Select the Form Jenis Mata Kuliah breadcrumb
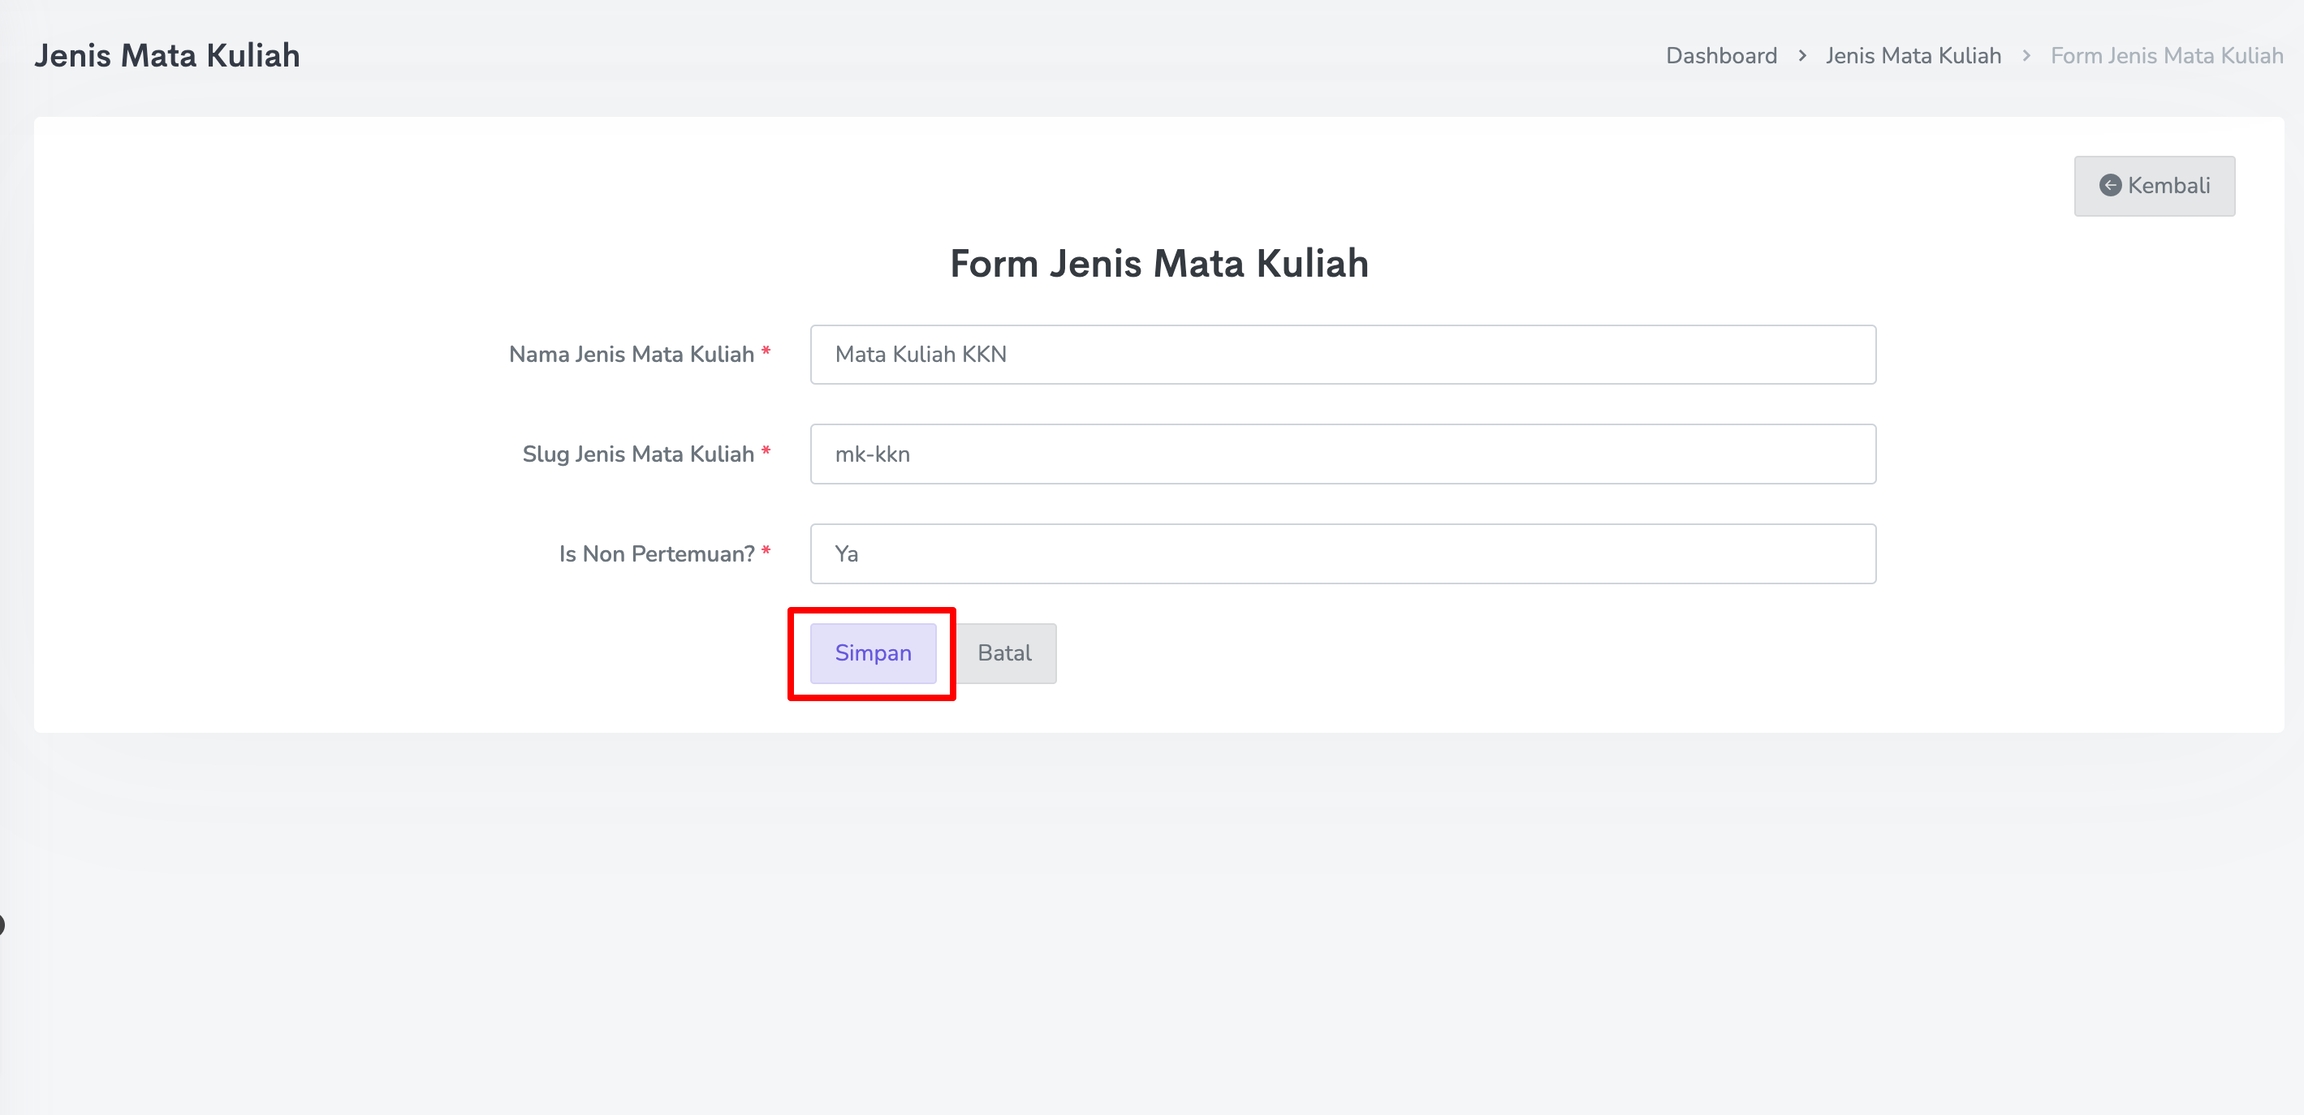2304x1115 pixels. tap(2166, 56)
